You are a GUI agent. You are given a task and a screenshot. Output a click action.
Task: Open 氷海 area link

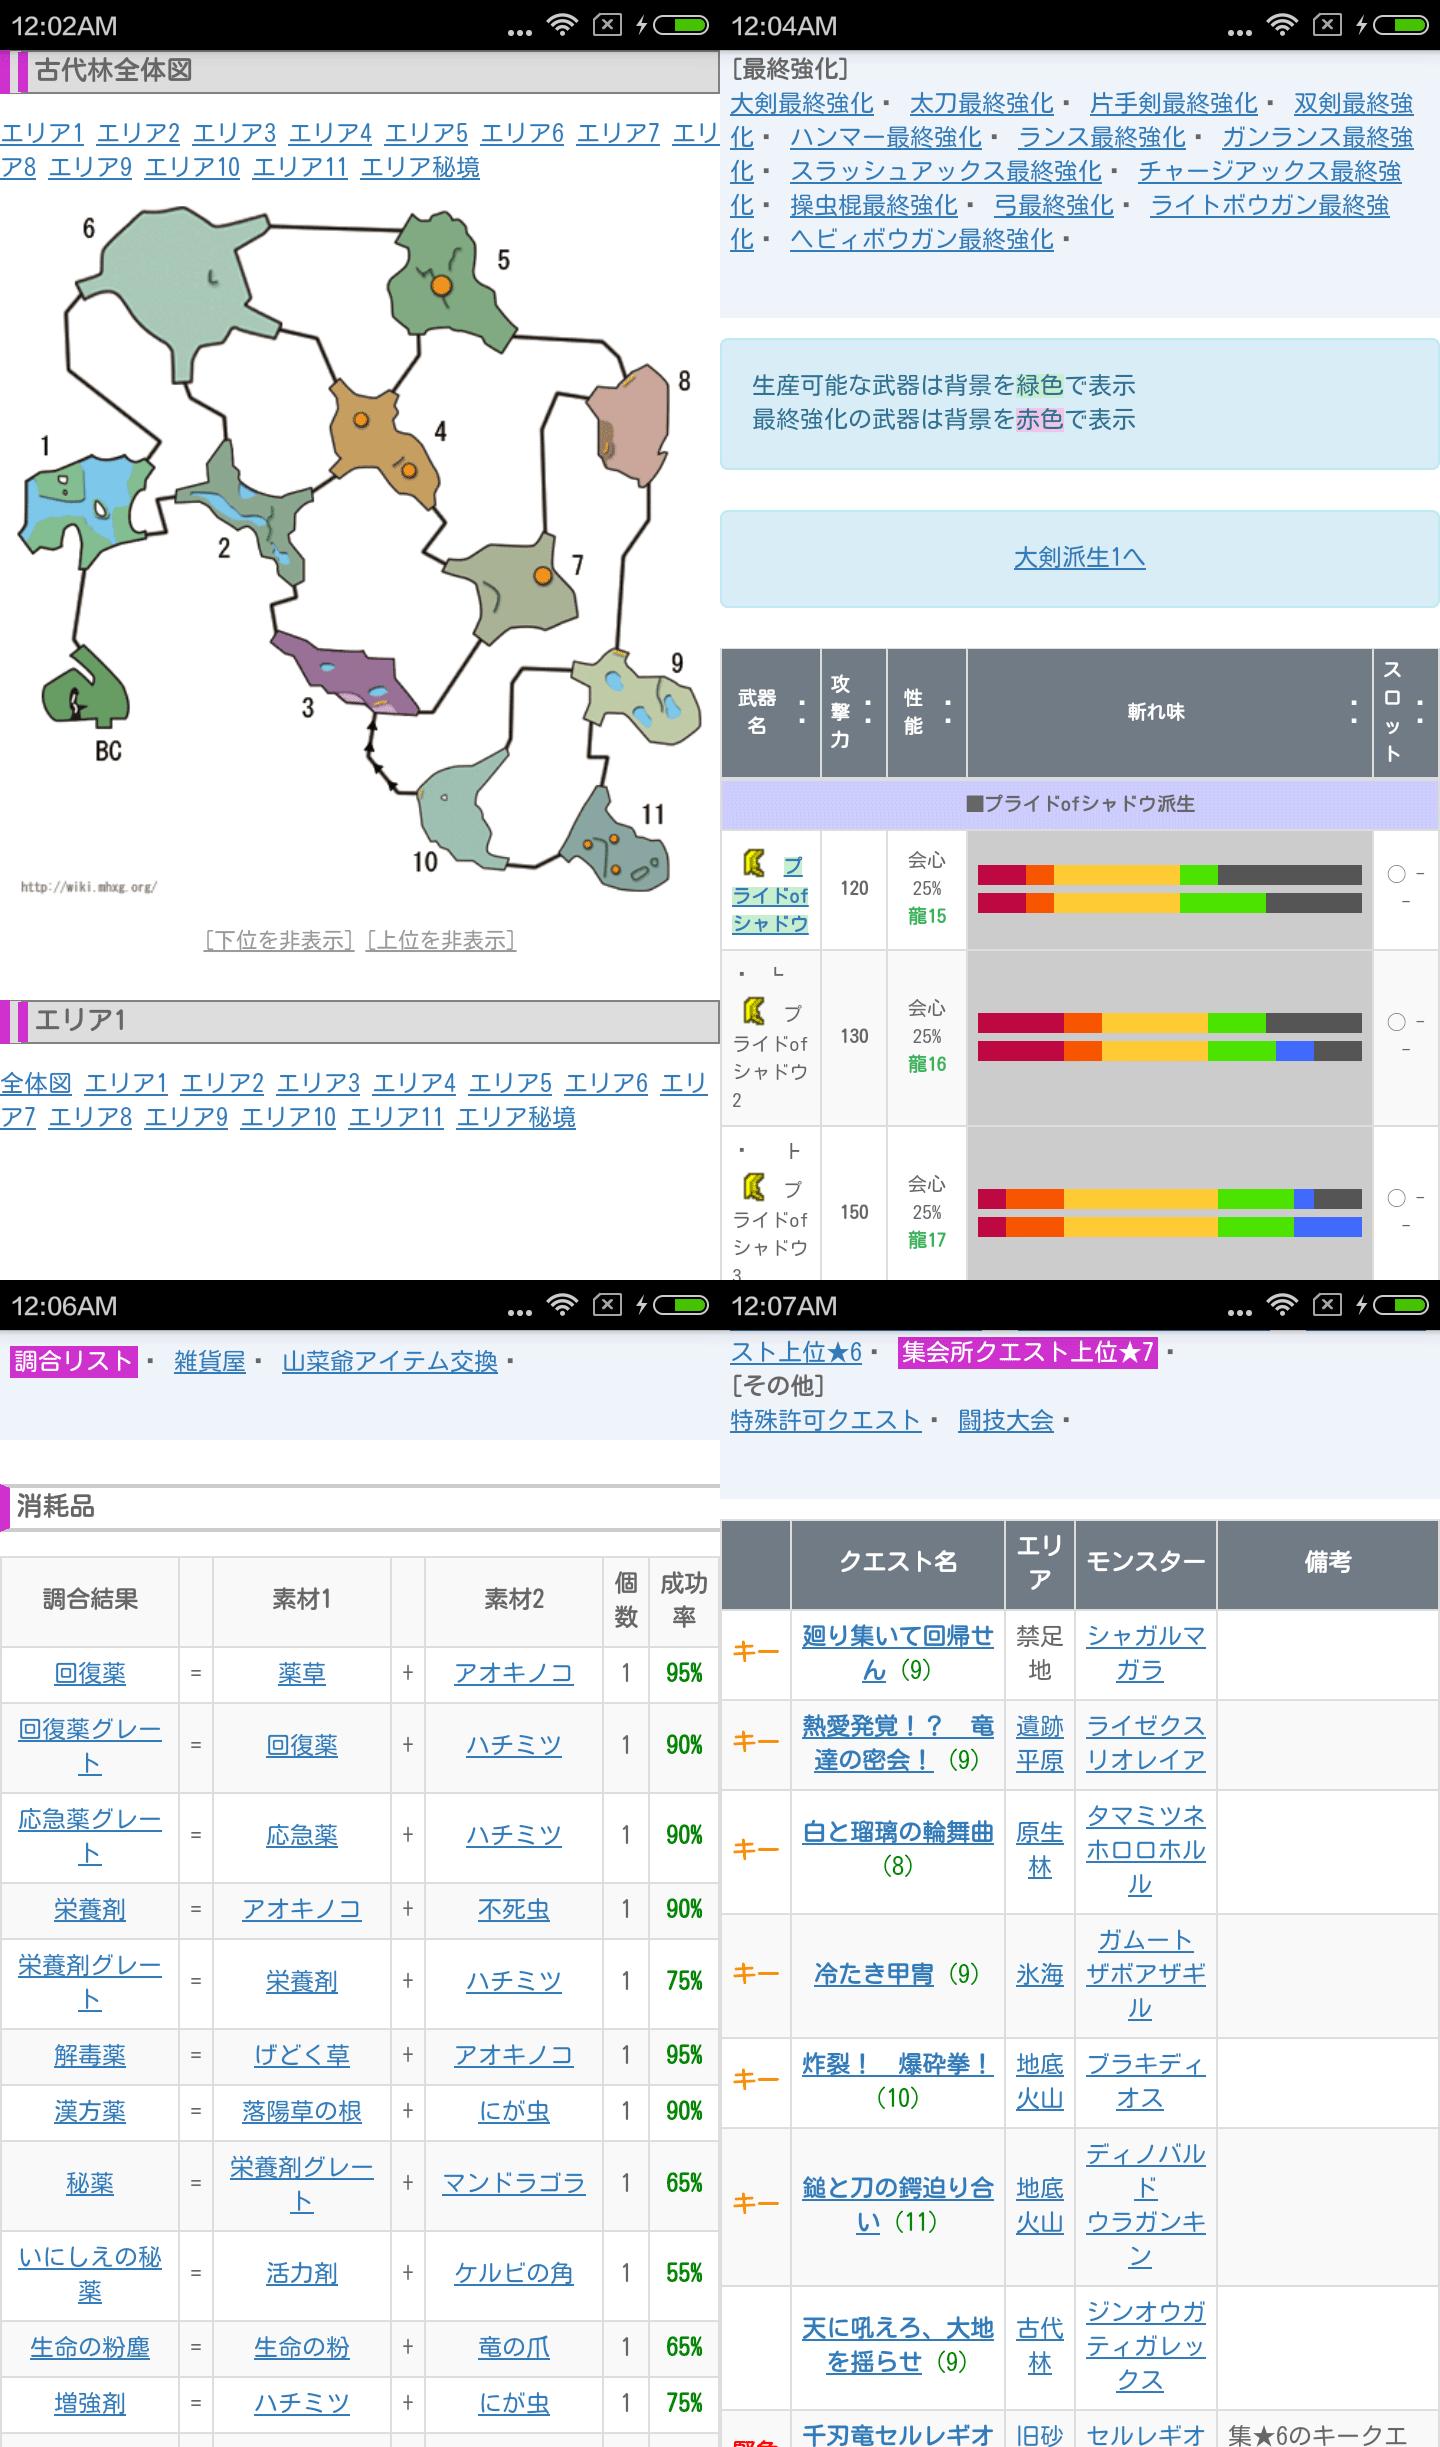(1039, 1974)
